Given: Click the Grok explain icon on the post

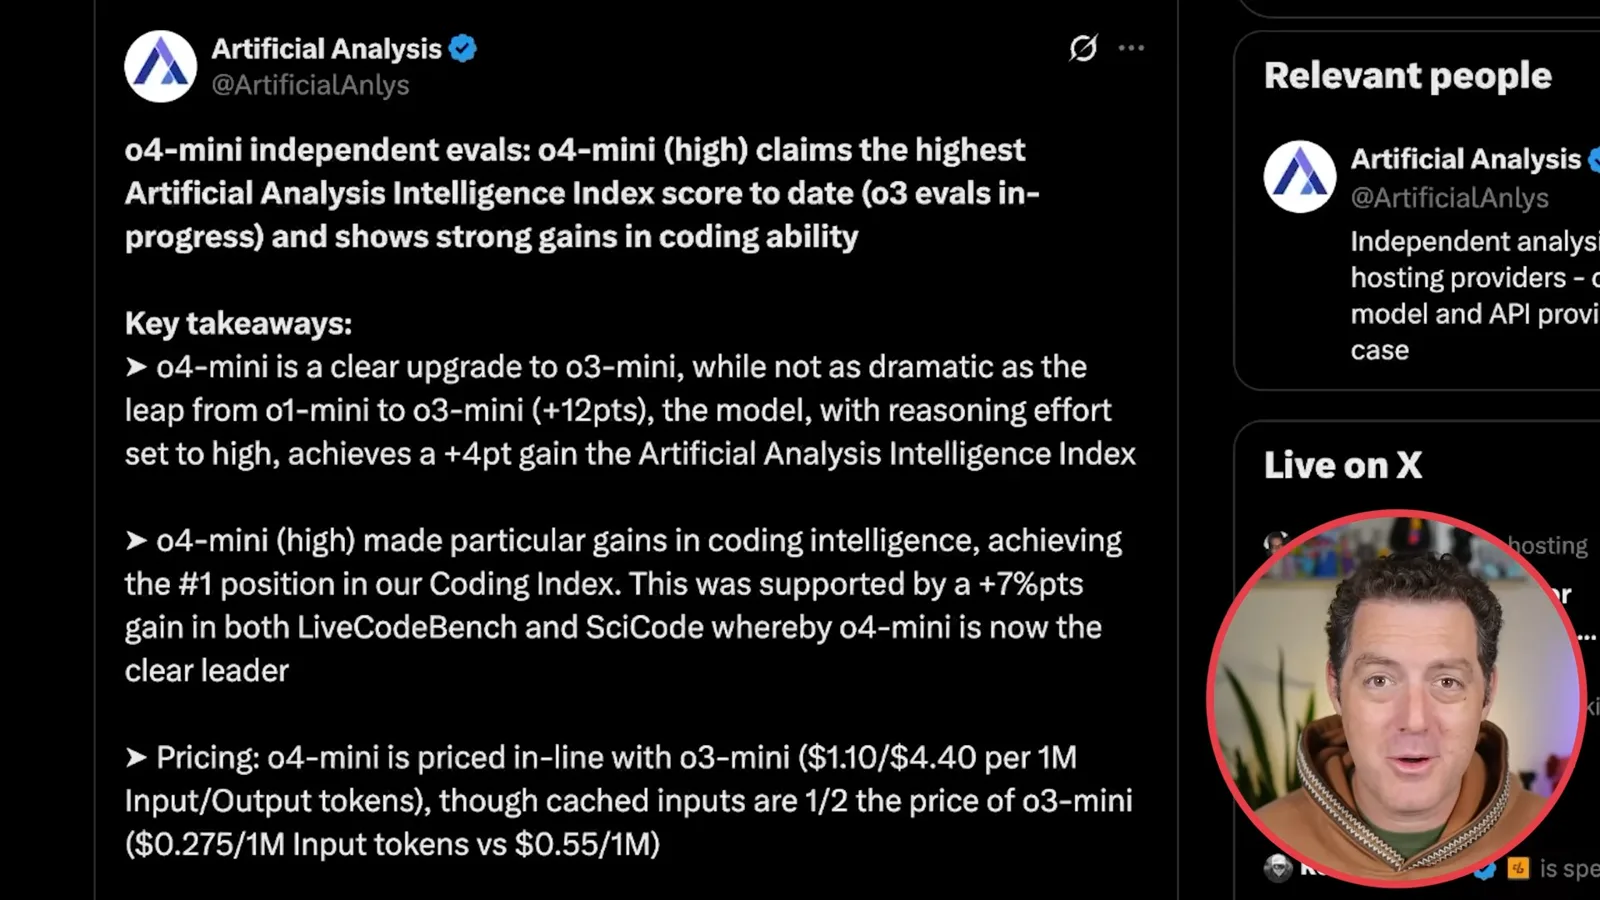Looking at the screenshot, I should click(1083, 48).
